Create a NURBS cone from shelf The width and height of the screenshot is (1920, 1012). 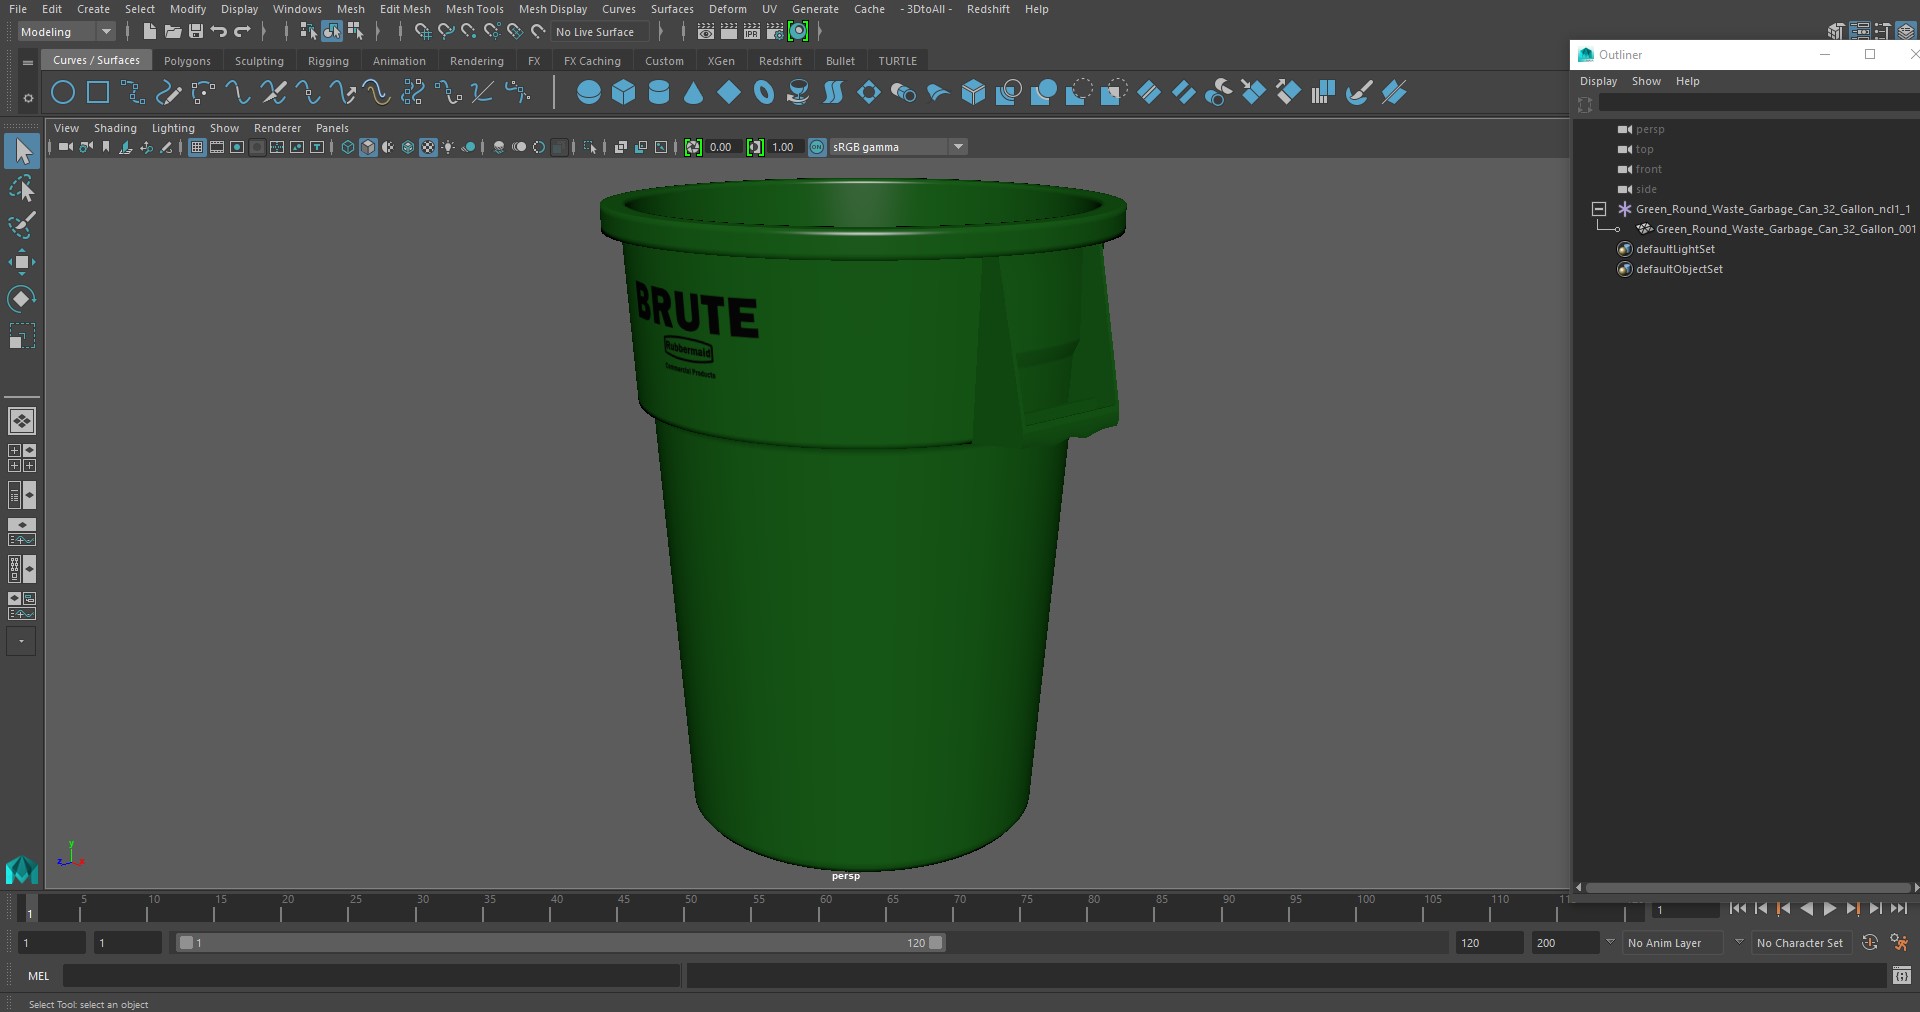(x=694, y=93)
